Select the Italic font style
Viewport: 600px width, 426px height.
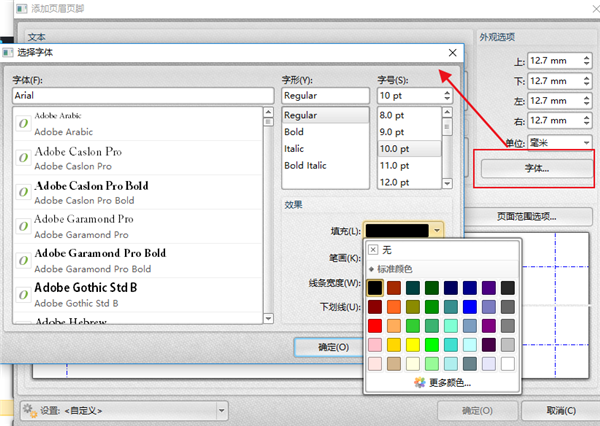(x=326, y=149)
